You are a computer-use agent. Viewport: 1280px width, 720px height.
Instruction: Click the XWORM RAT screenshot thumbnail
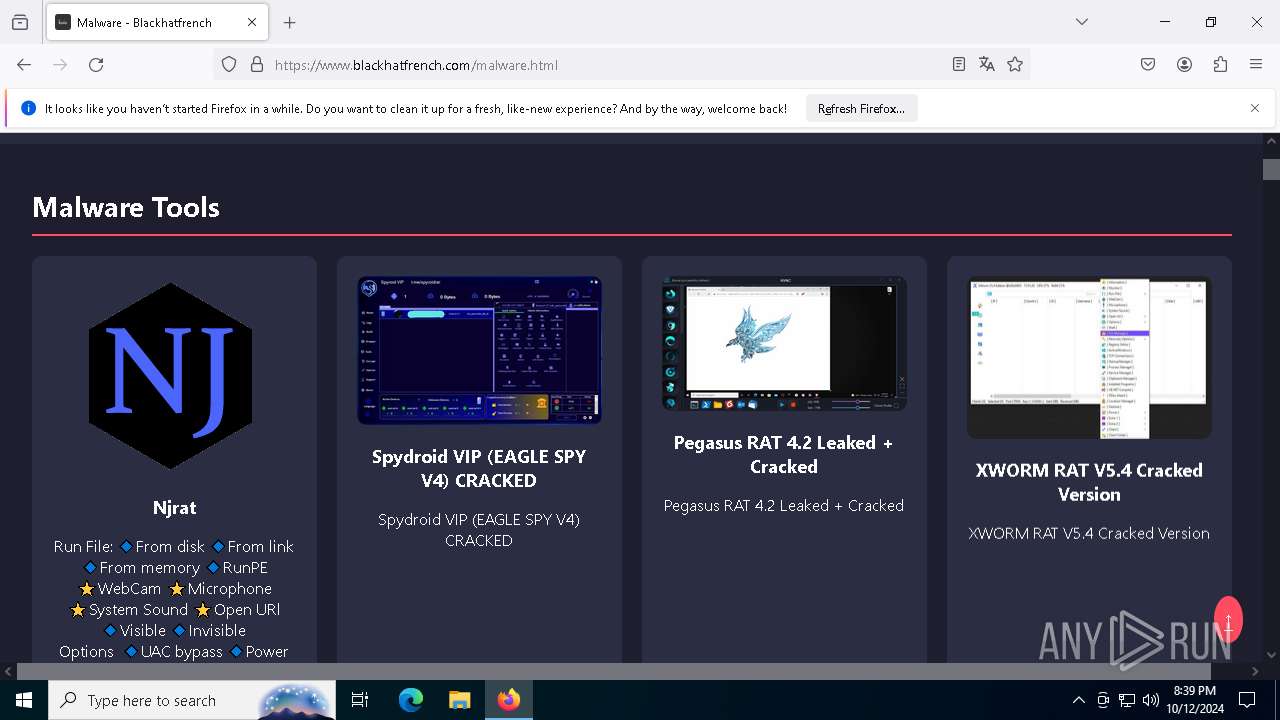(1089, 357)
